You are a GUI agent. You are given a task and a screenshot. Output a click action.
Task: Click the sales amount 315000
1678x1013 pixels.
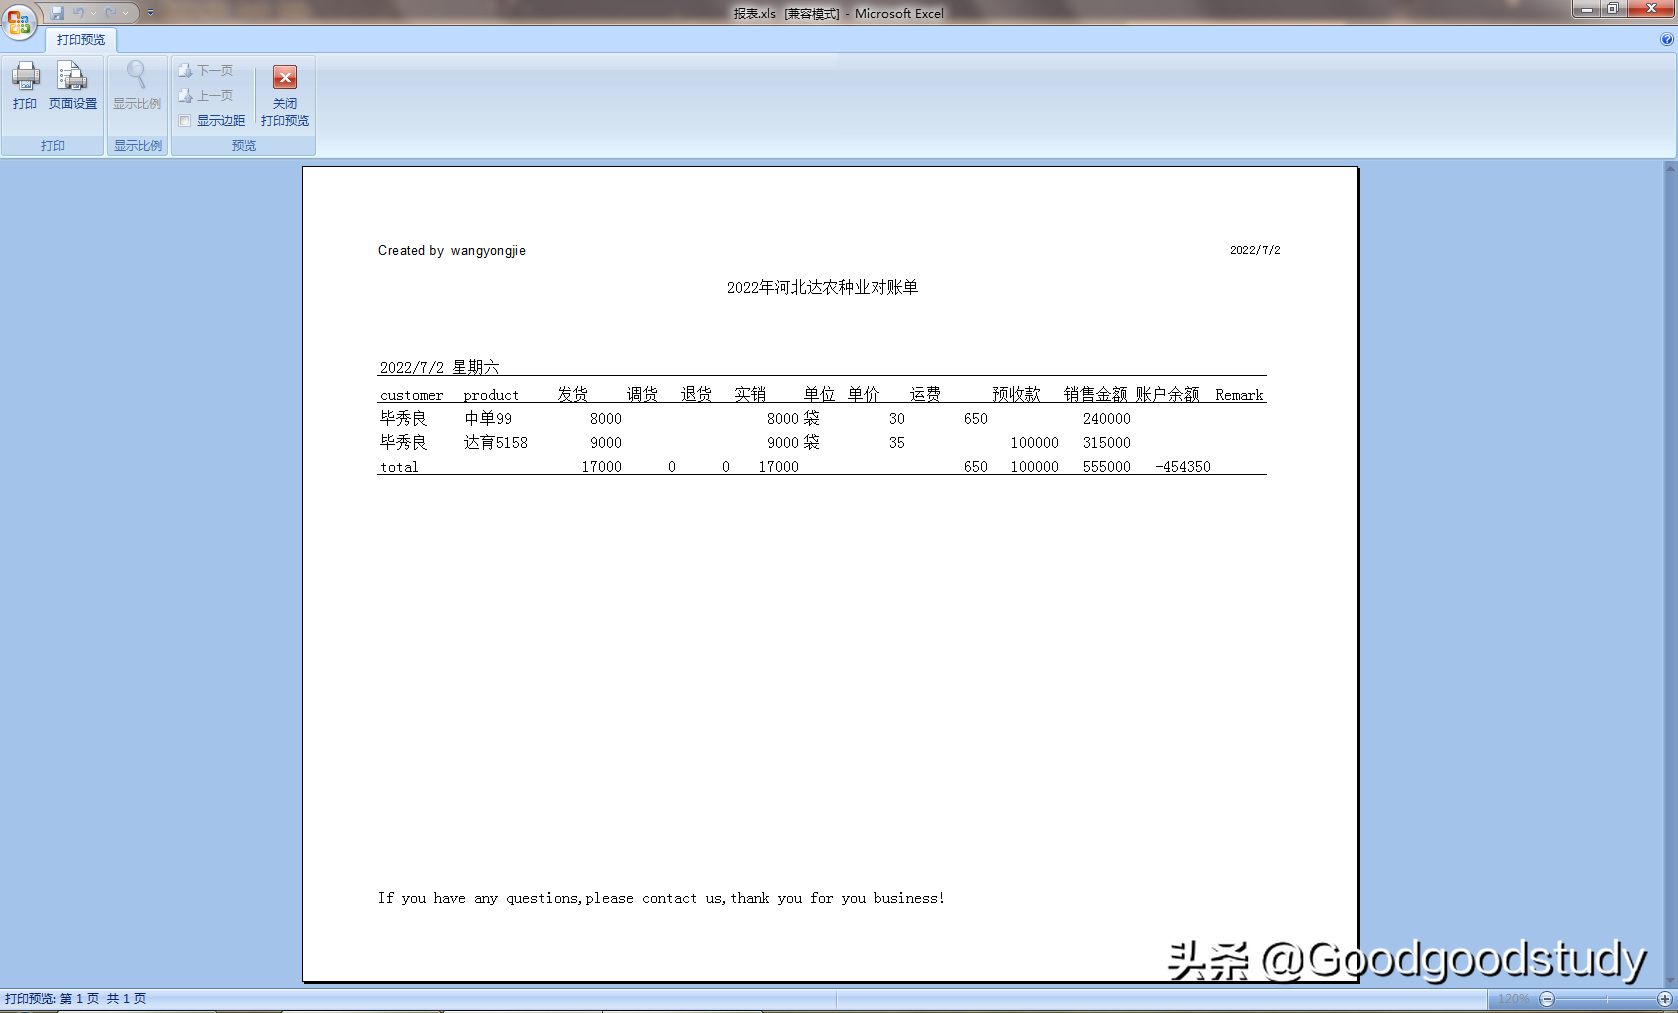click(1107, 443)
